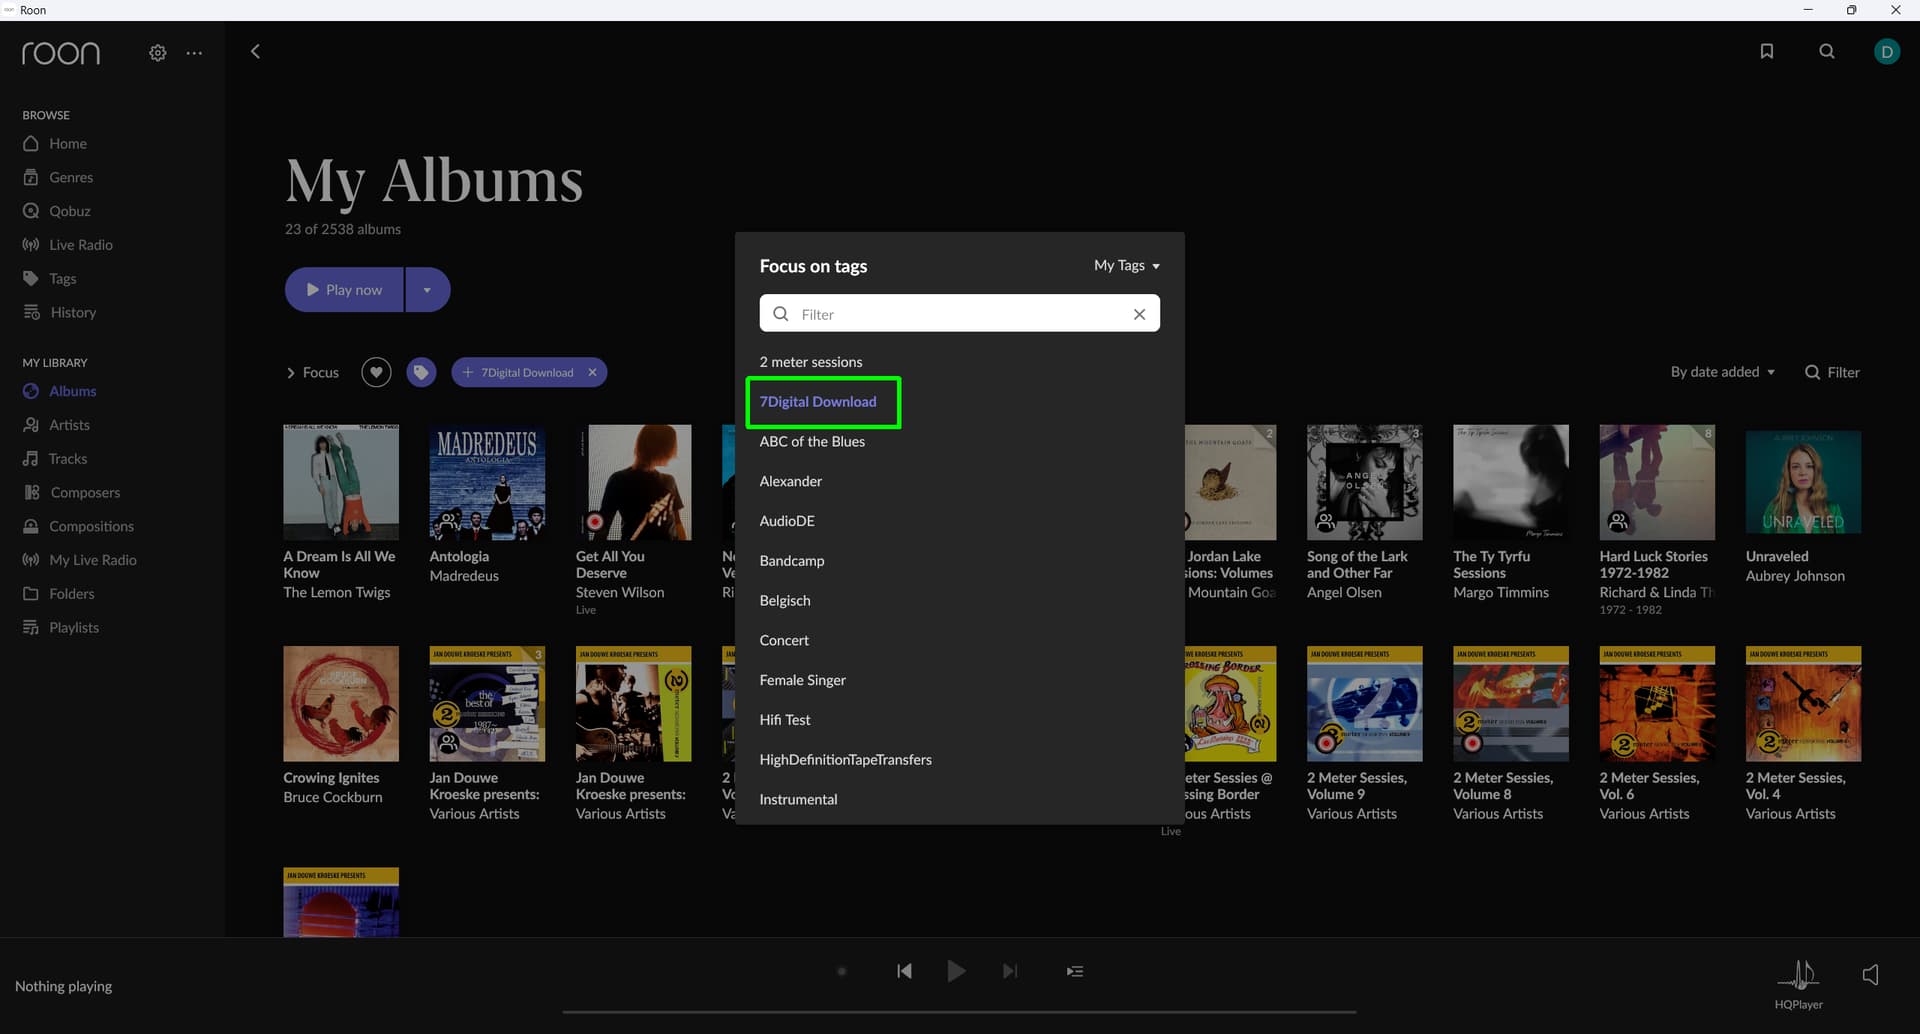Skip to previous track

[x=904, y=971]
